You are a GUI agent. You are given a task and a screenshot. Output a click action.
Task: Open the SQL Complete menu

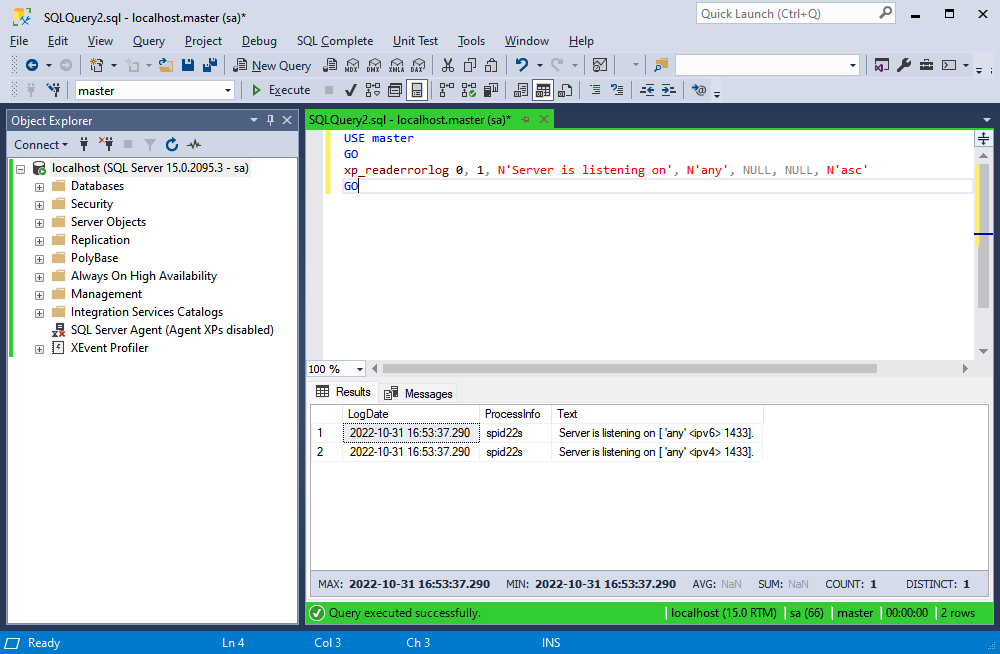coord(335,41)
